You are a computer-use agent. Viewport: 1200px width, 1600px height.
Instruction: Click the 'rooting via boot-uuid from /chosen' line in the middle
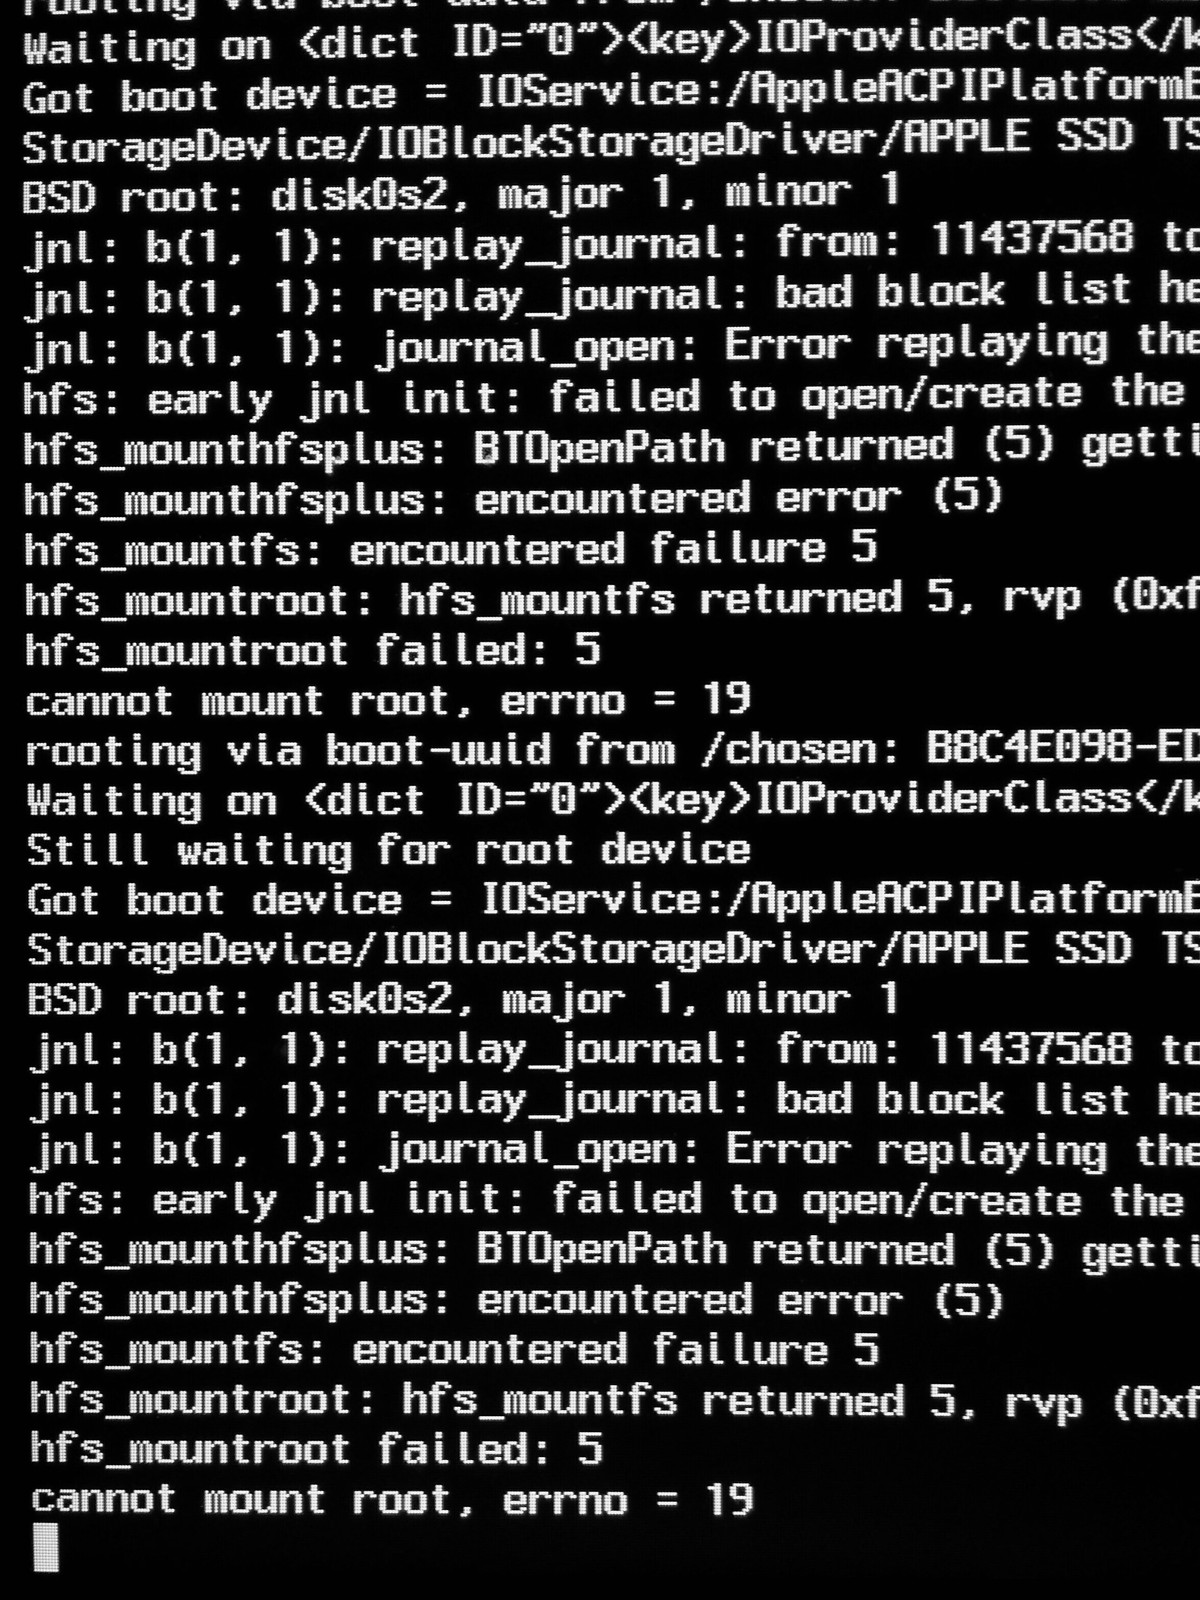(x=612, y=750)
